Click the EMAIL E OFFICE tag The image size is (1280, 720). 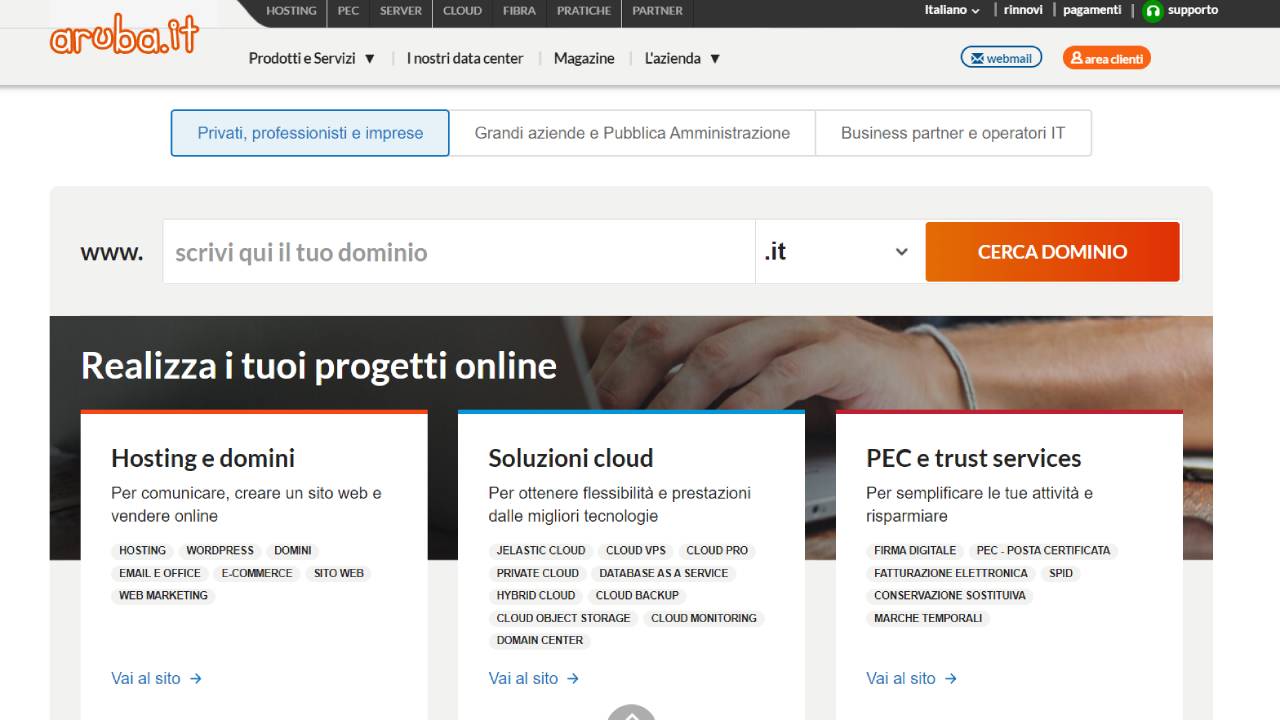160,574
